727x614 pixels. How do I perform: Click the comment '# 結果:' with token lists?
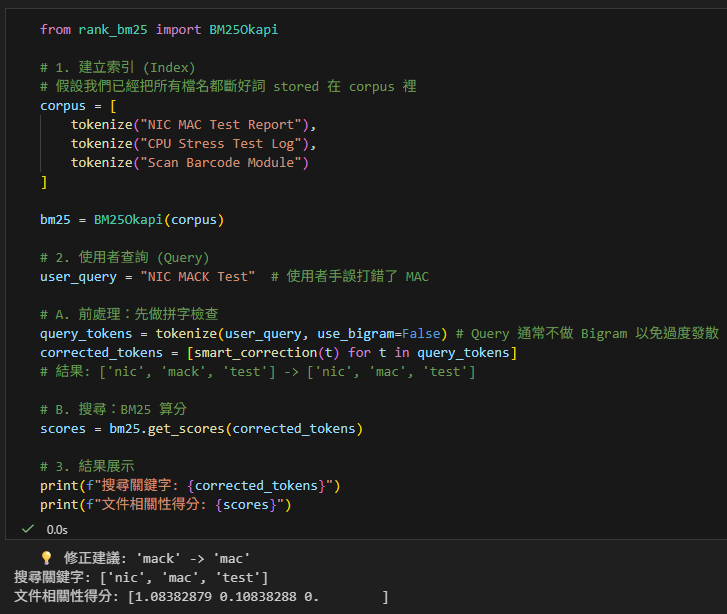[258, 372]
